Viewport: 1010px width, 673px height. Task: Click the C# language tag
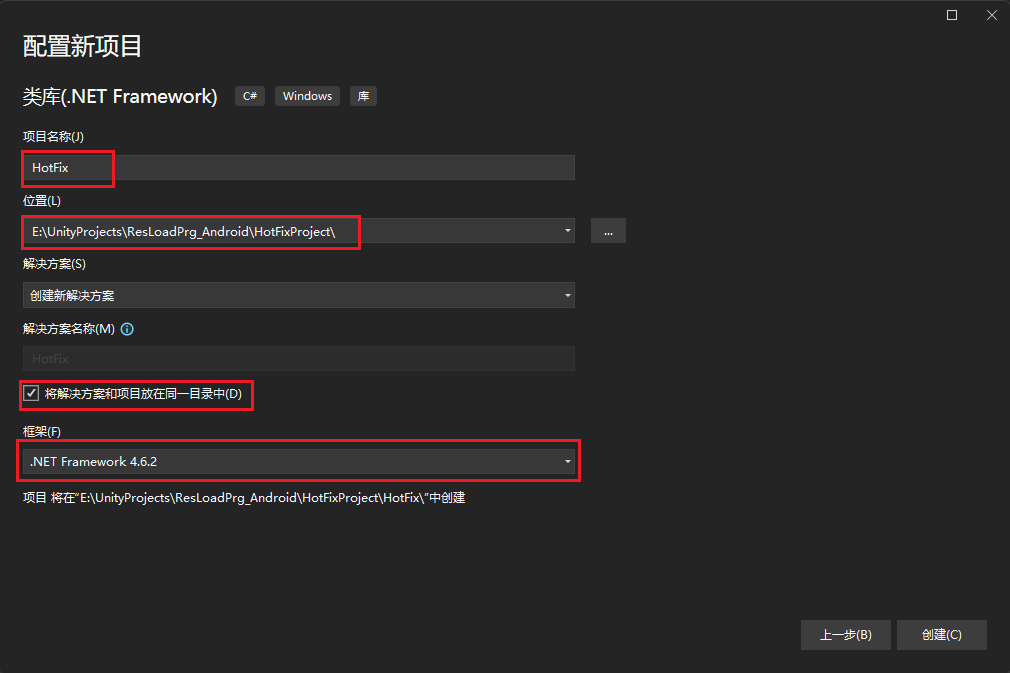pyautogui.click(x=250, y=96)
